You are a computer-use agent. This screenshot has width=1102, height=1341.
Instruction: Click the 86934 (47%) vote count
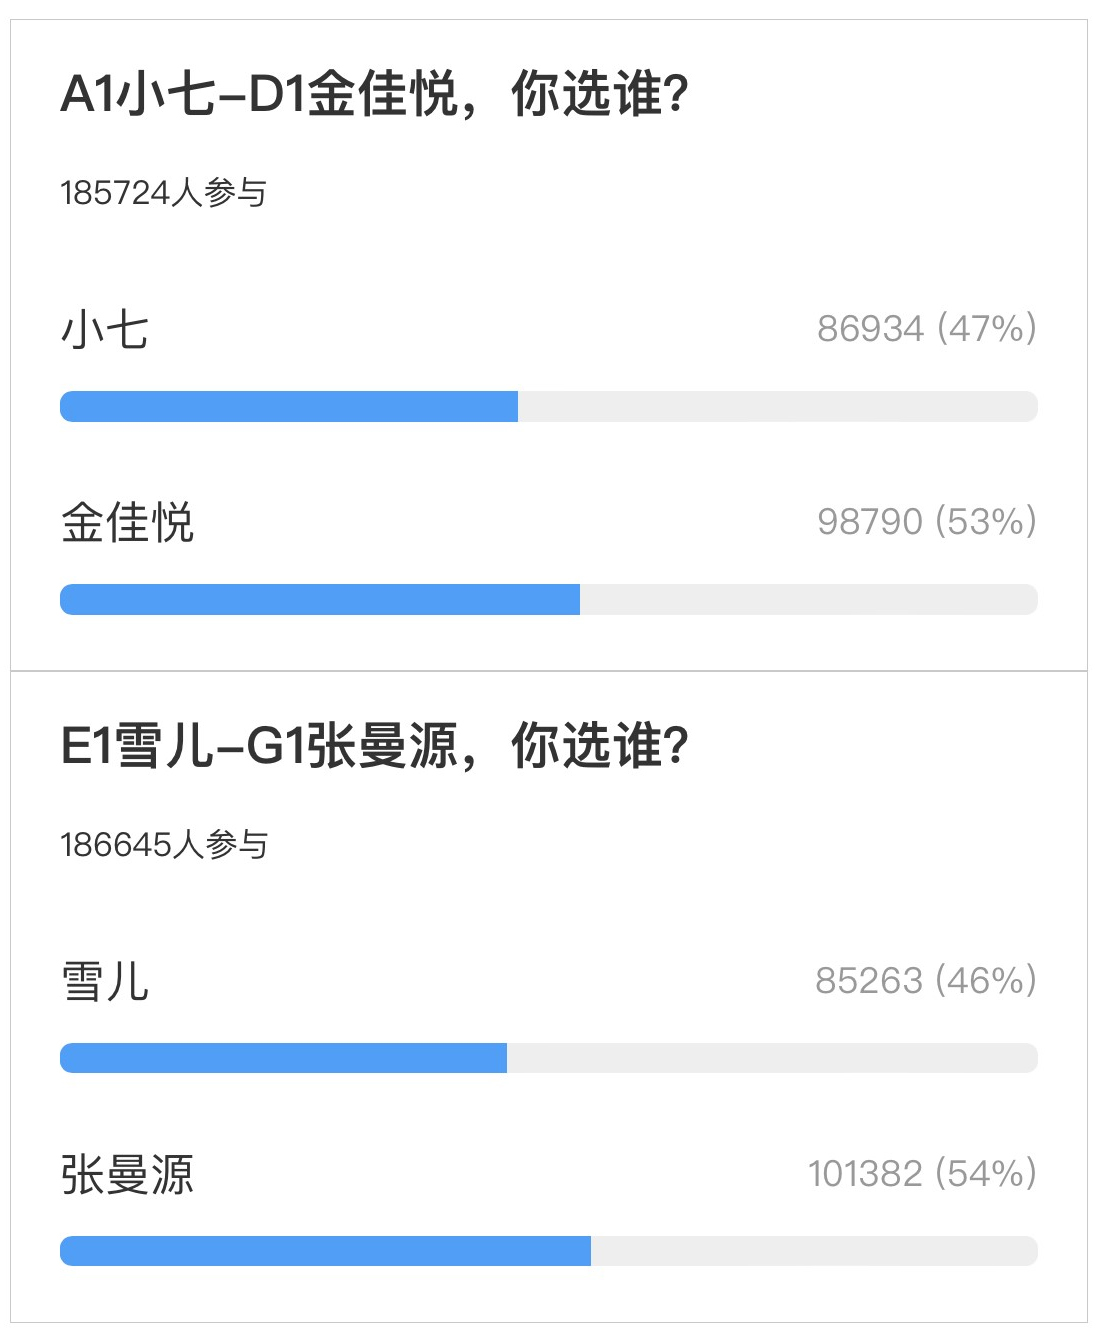927,328
